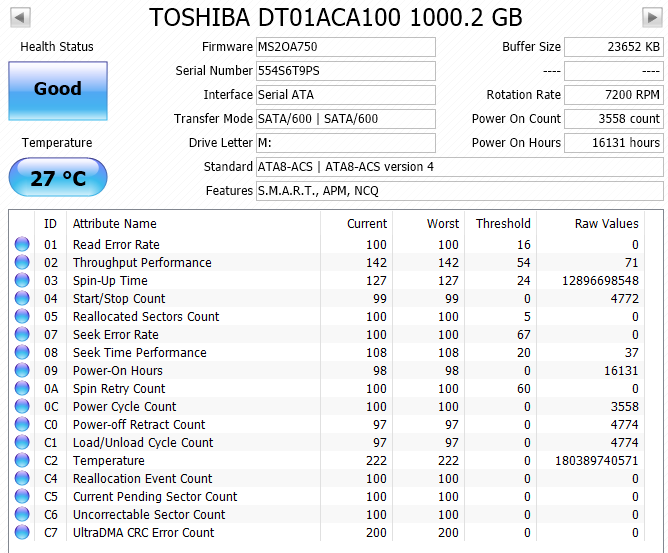Click the Drive Letter field M:
The height and width of the screenshot is (553, 668).
[x=346, y=143]
